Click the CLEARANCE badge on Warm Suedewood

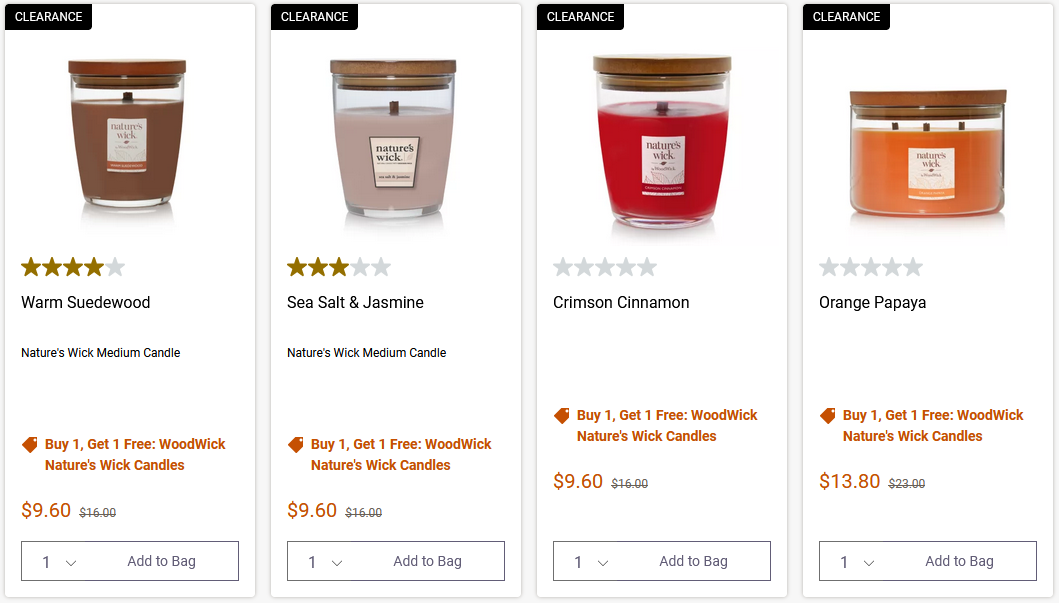48,17
